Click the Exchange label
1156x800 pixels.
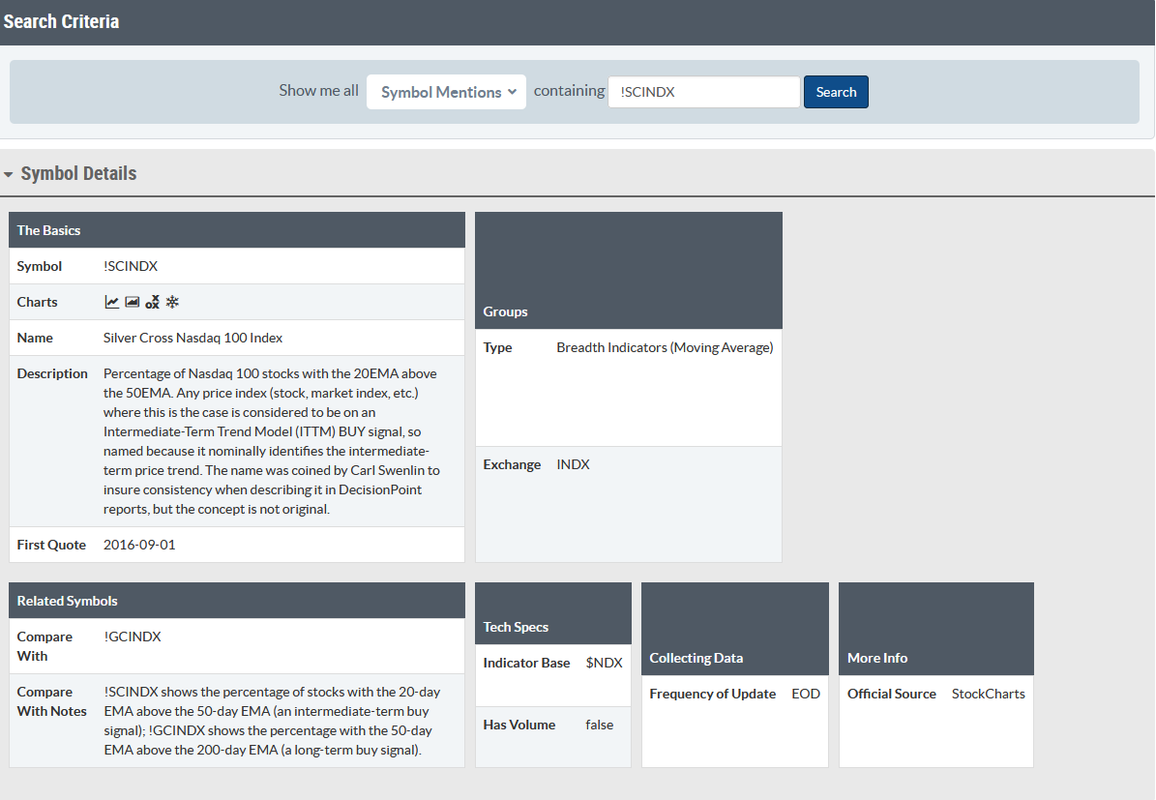point(512,465)
